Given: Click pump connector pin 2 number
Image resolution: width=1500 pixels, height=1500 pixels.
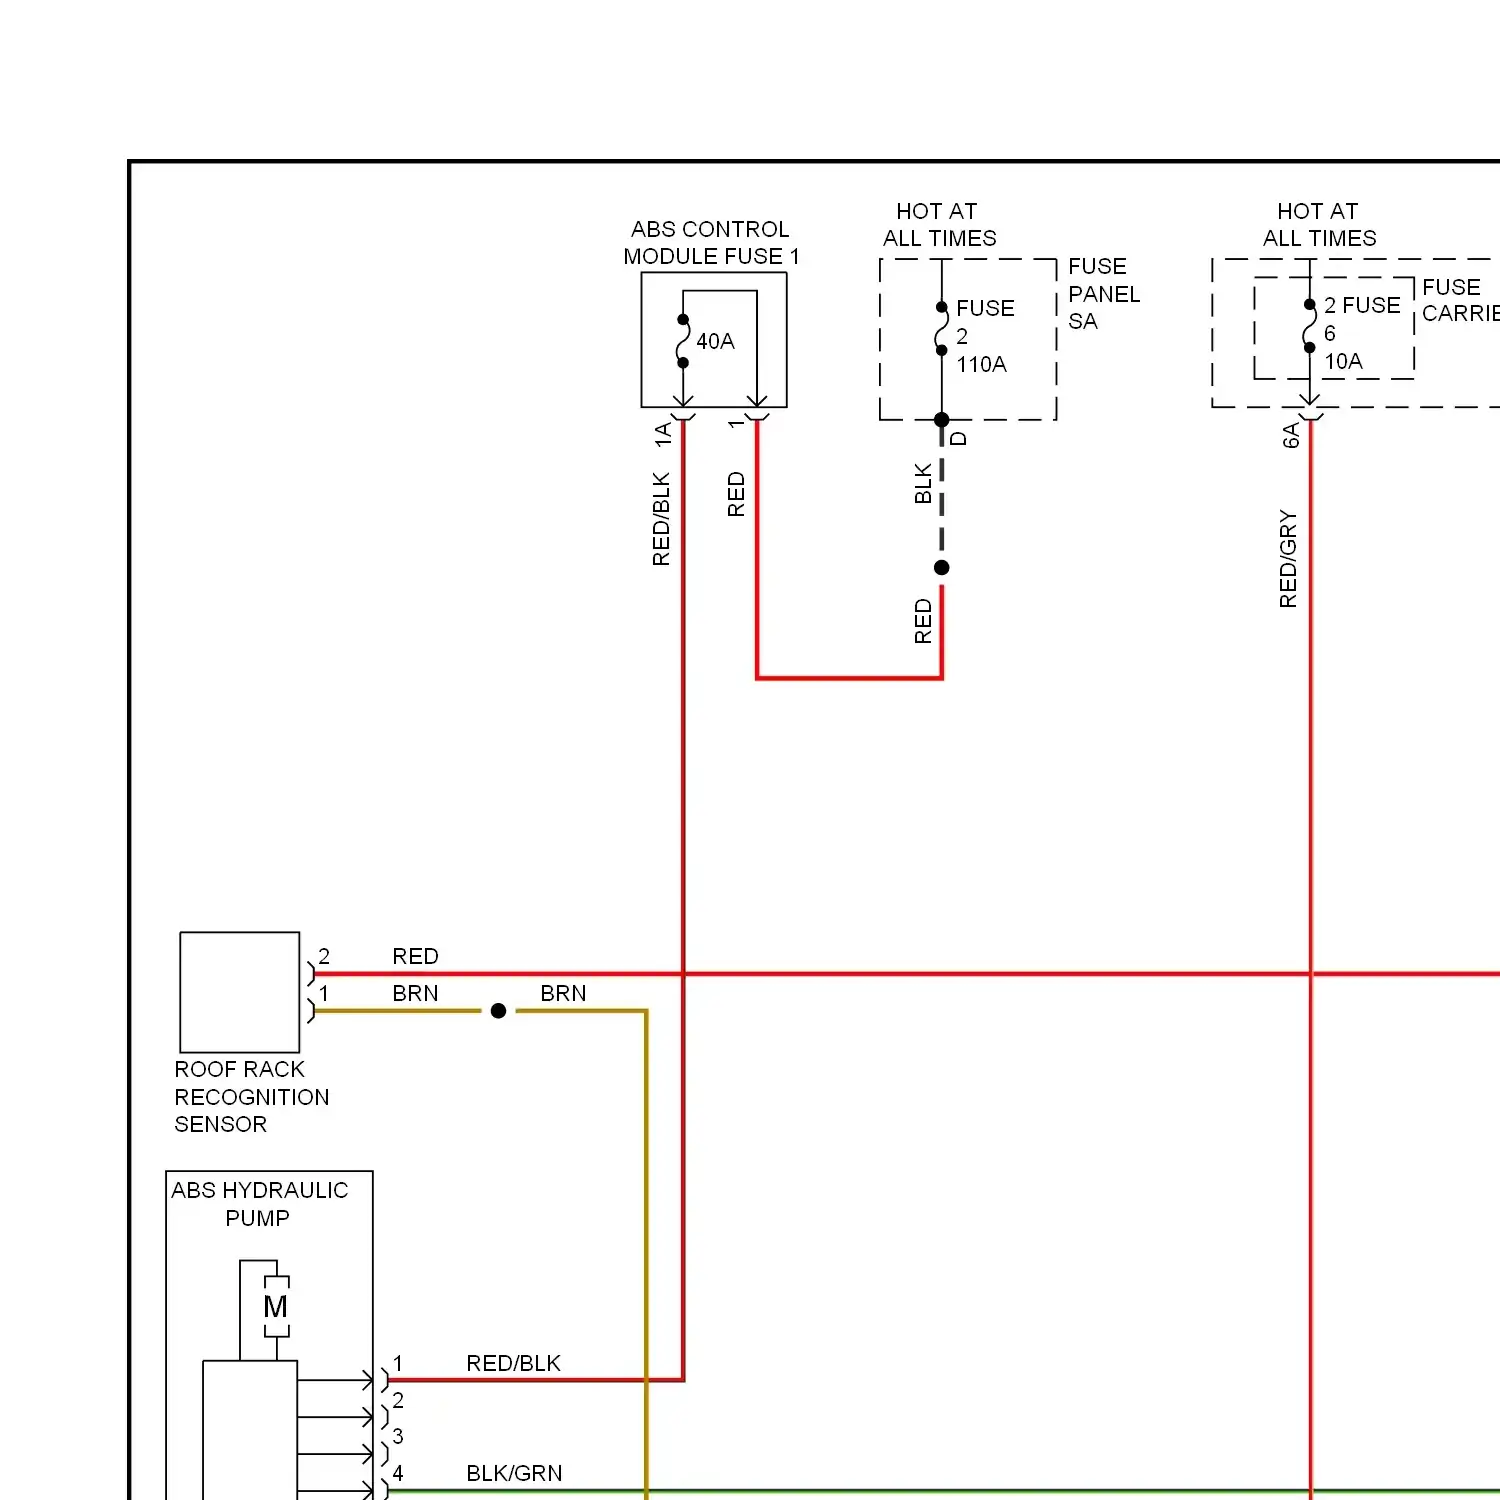Looking at the screenshot, I should [398, 1401].
